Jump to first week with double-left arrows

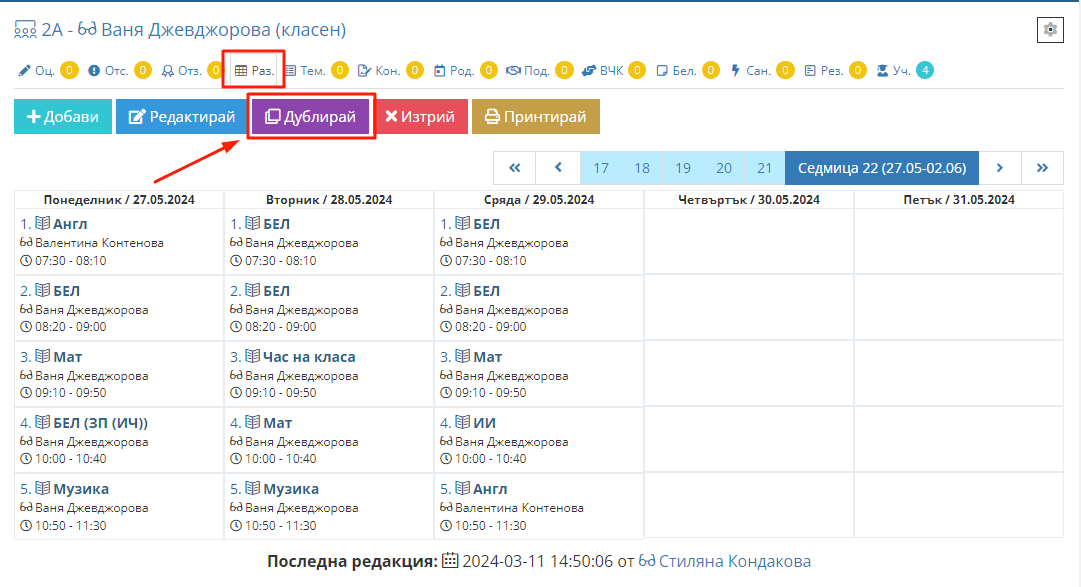coord(514,168)
